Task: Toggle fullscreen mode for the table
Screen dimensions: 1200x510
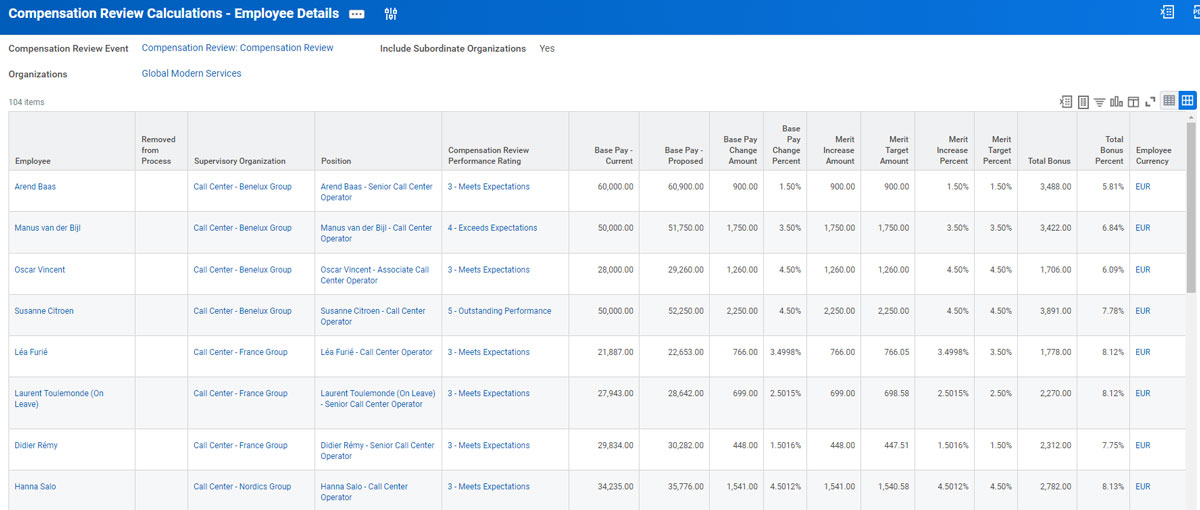Action: click(1150, 102)
